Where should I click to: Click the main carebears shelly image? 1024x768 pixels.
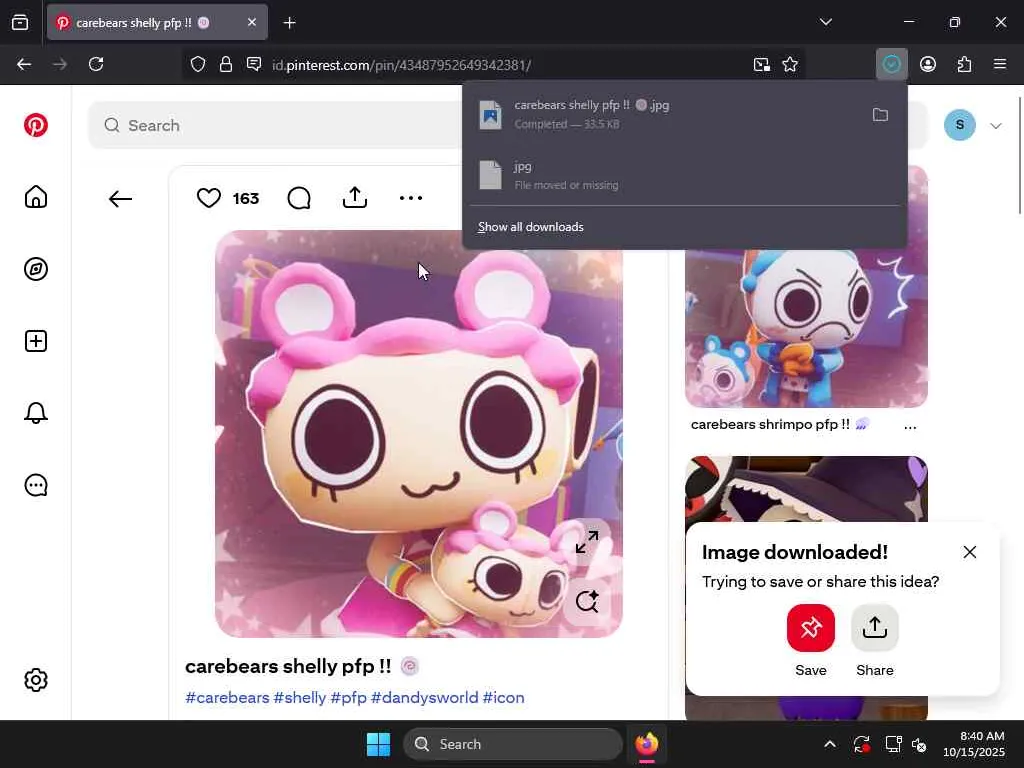pos(419,434)
